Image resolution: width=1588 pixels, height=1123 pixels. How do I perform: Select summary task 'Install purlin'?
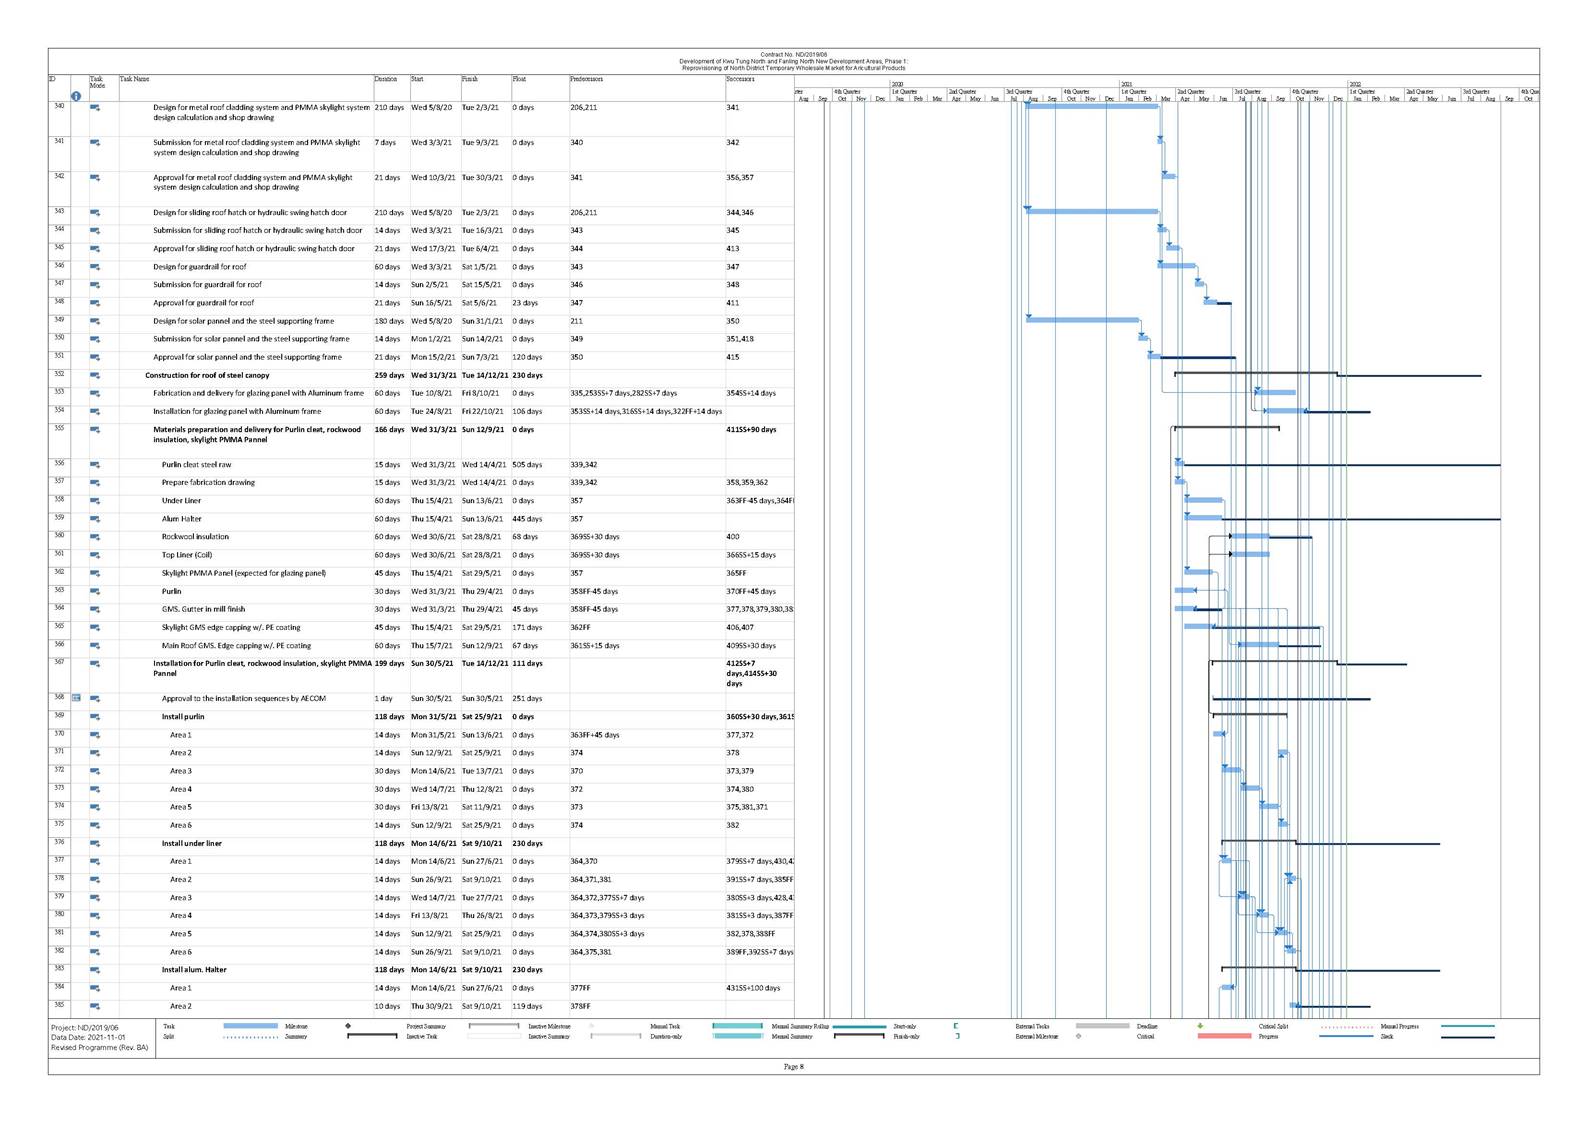183,717
